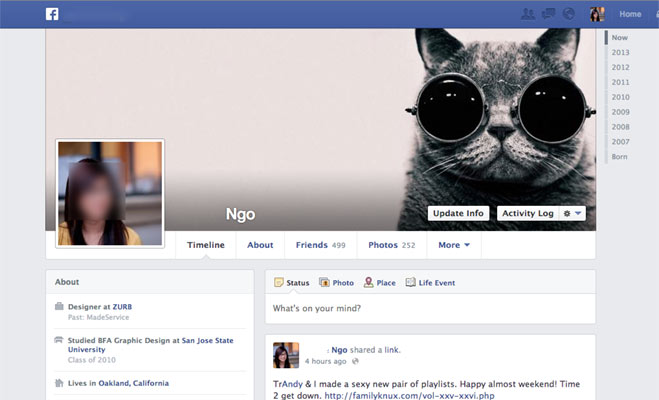Jump to 2008 on timeline

tap(620, 126)
